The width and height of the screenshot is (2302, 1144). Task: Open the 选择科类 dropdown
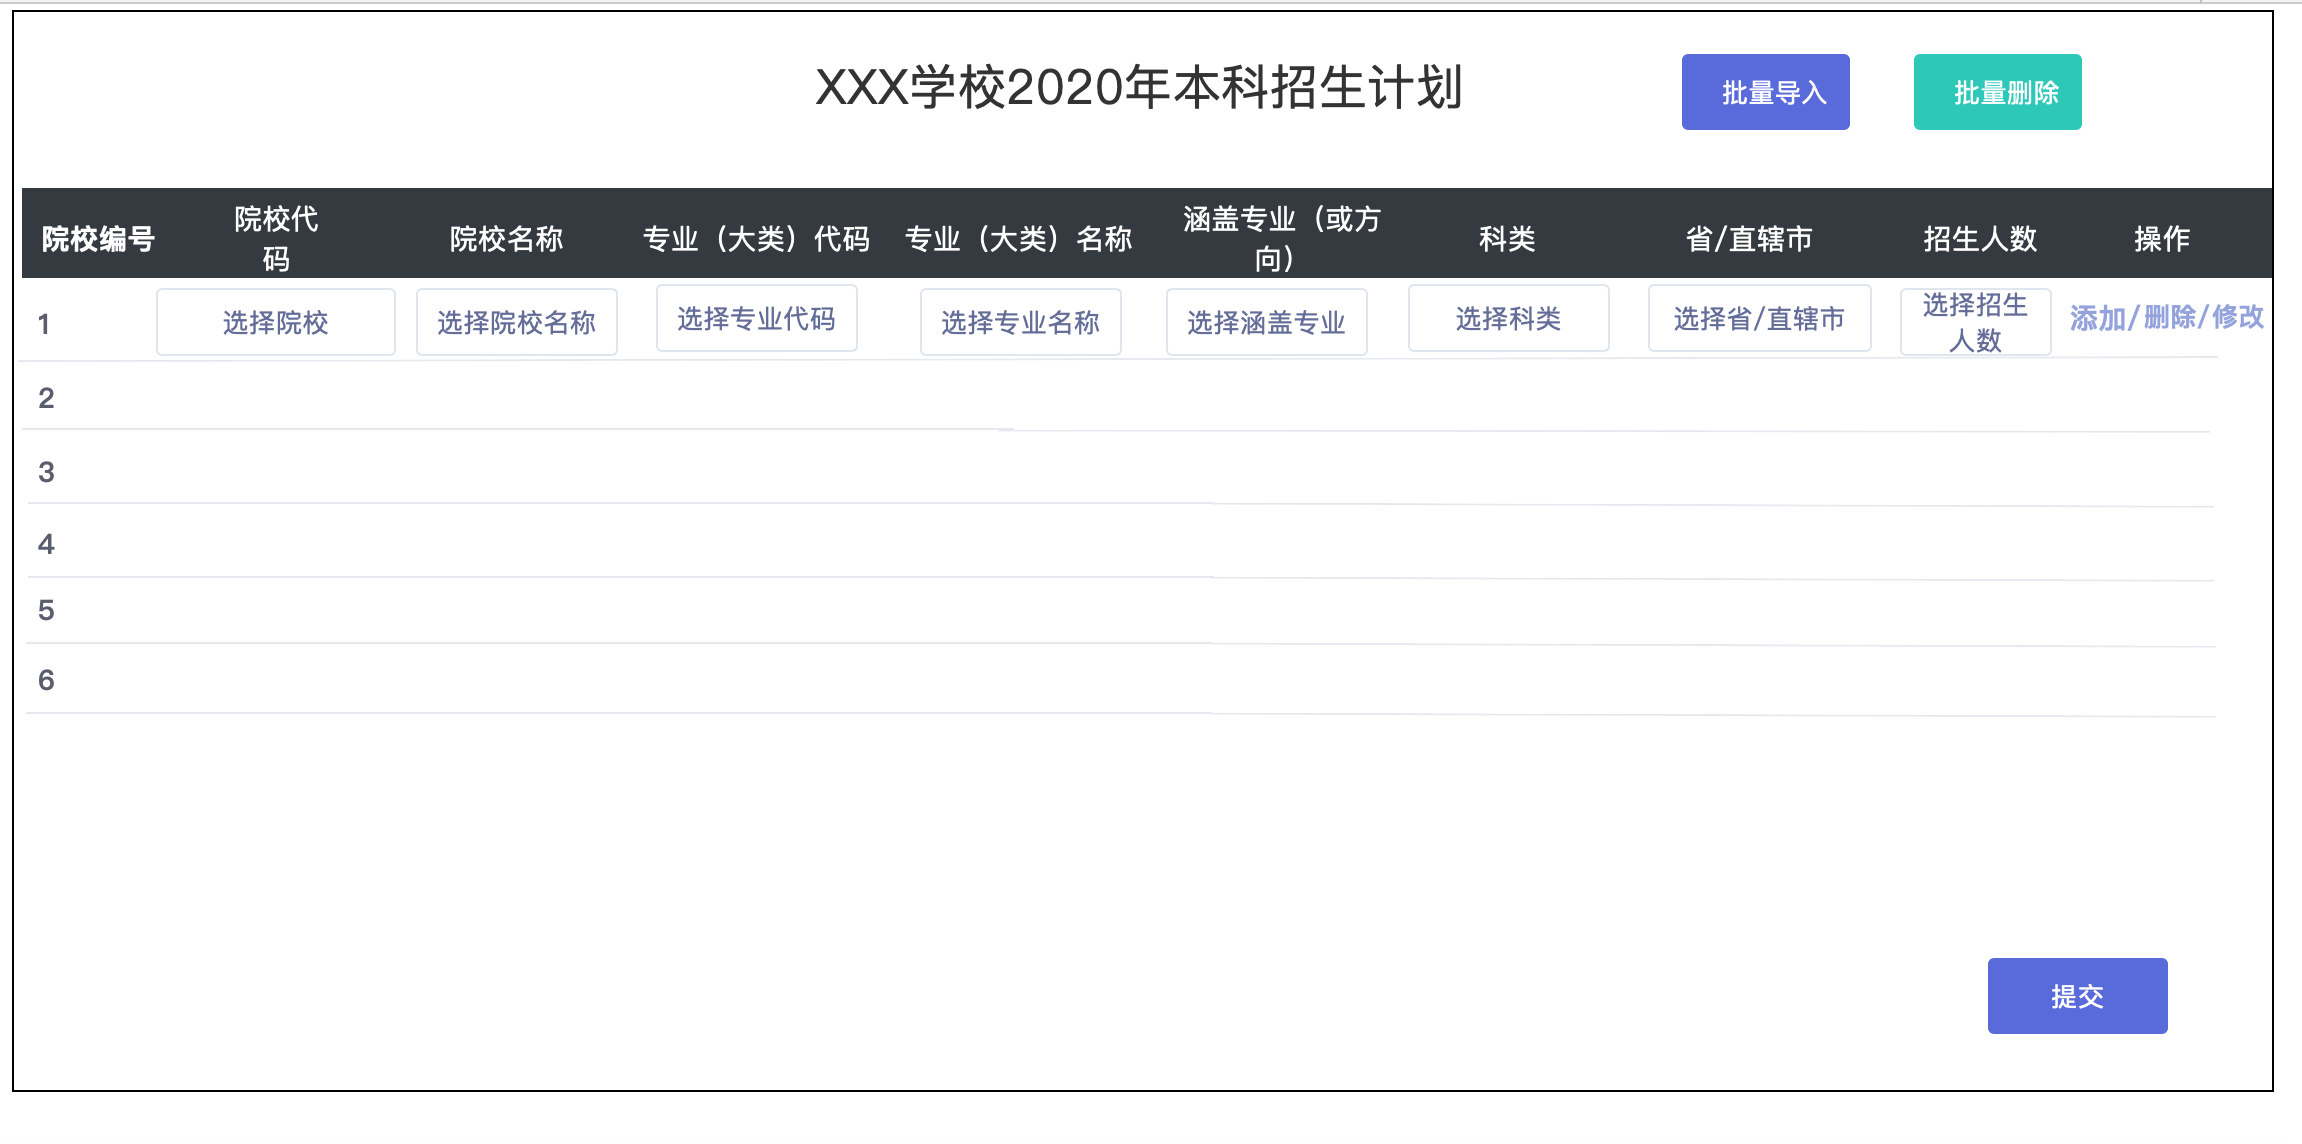[x=1508, y=319]
